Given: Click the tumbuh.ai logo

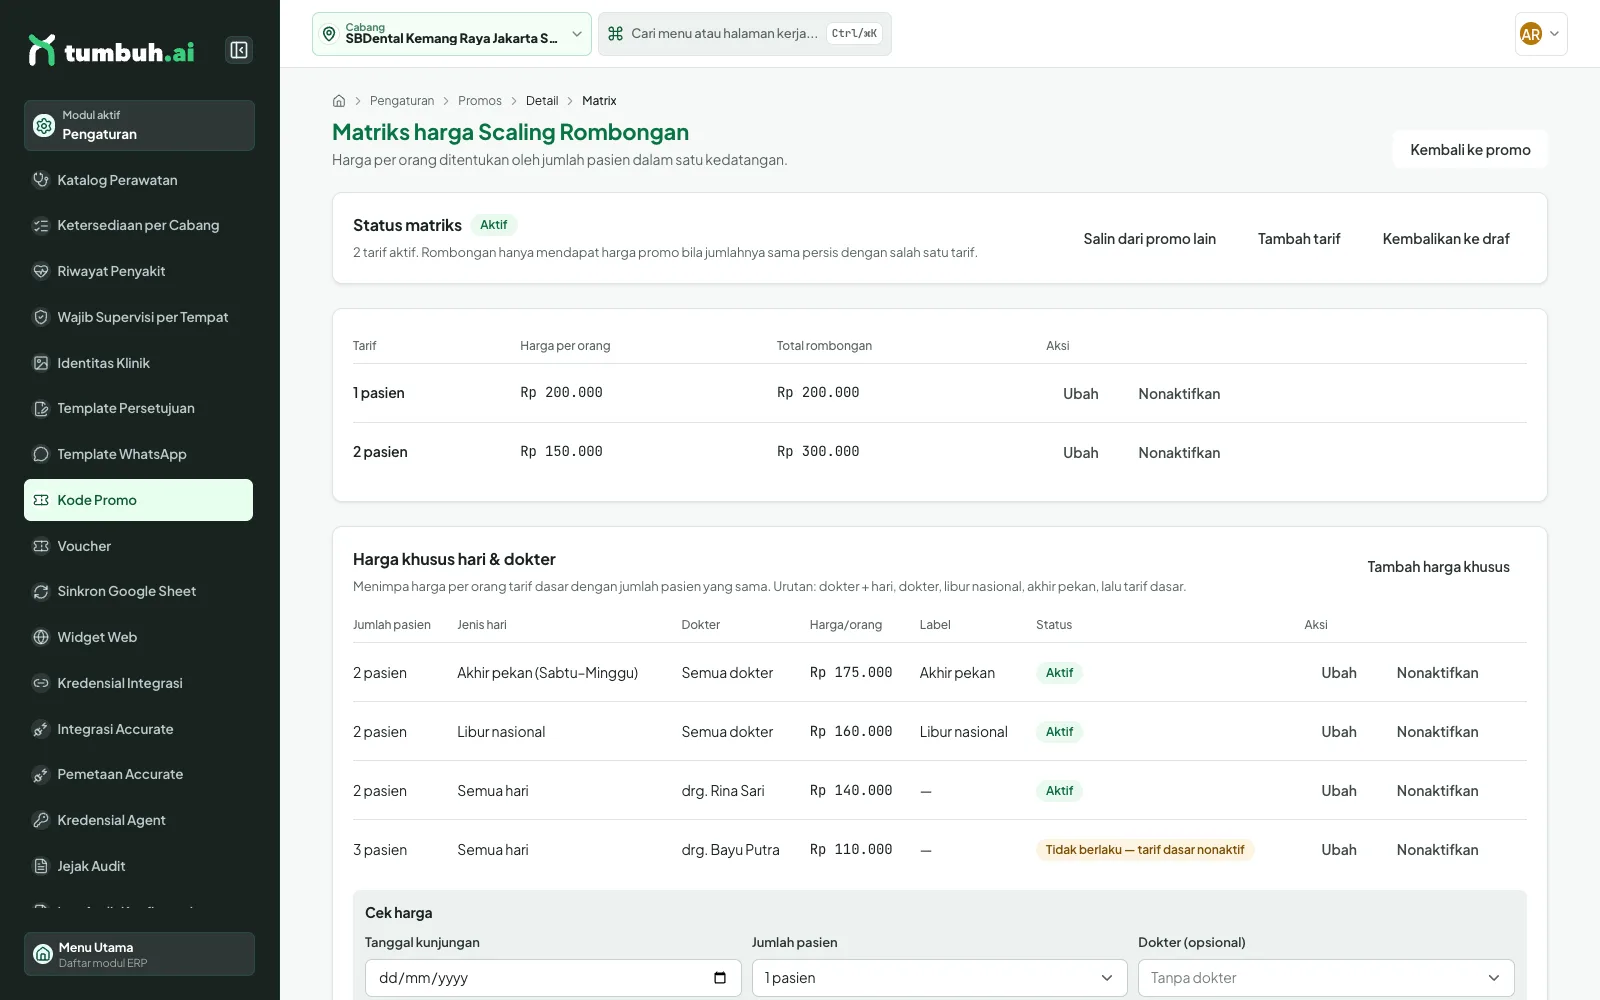Looking at the screenshot, I should 111,51.
